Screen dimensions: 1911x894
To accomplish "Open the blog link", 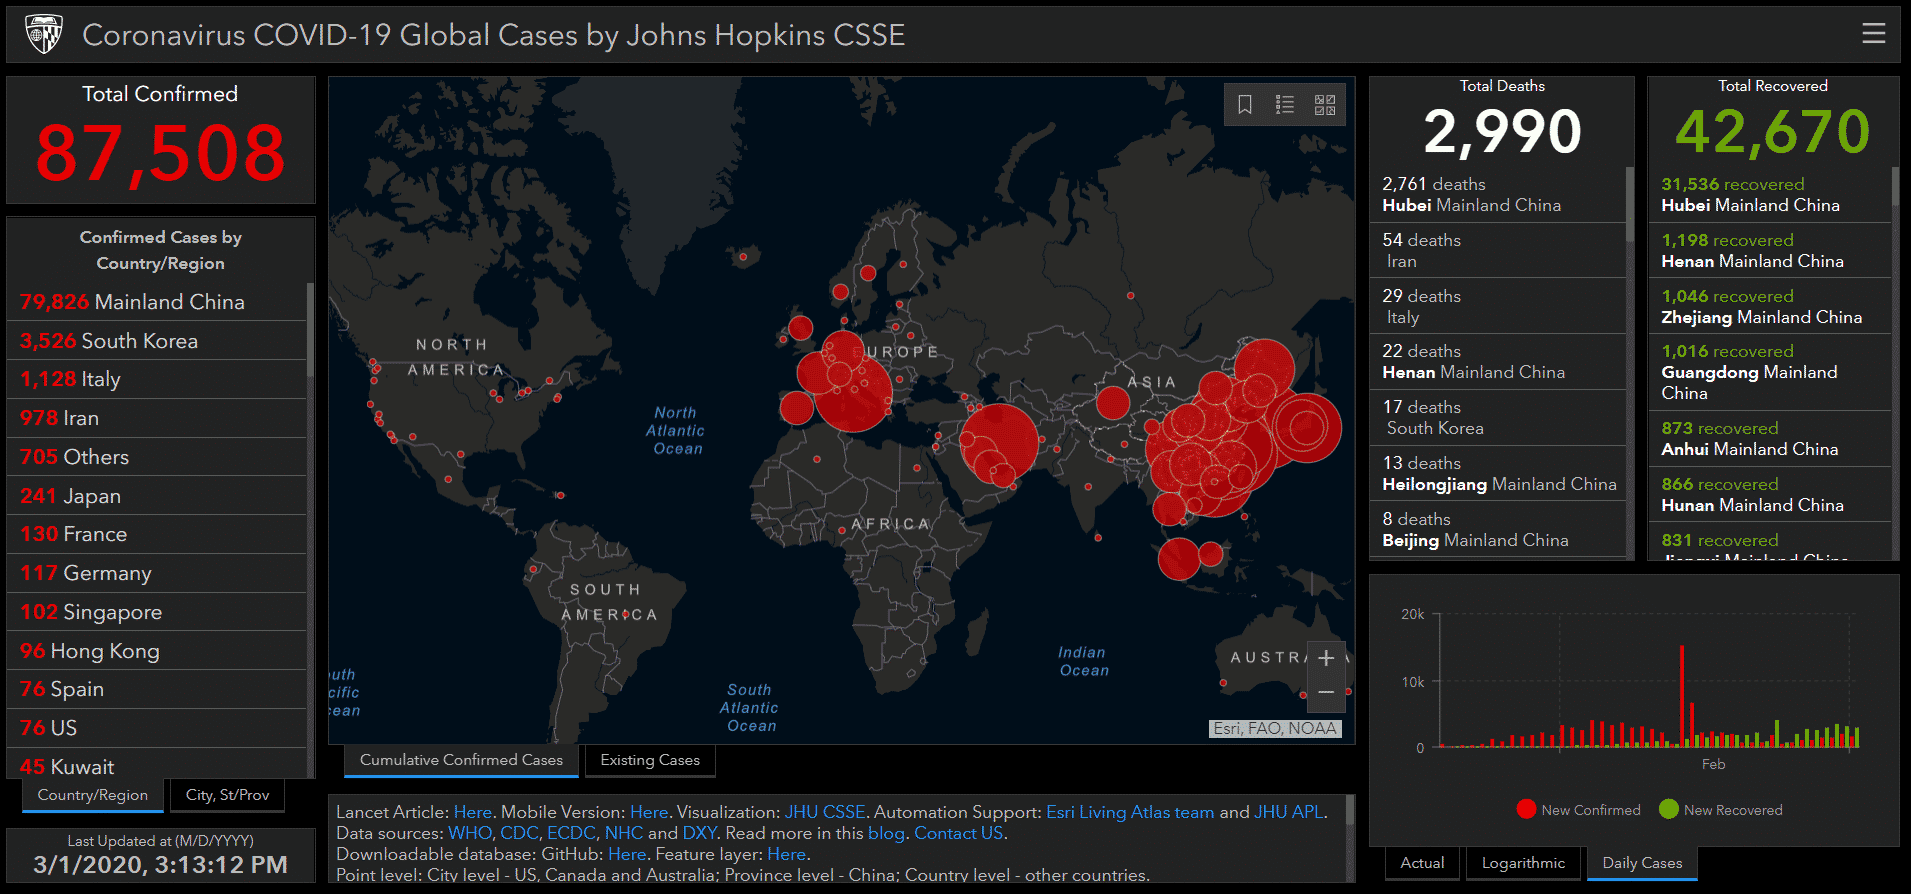I will (x=886, y=833).
